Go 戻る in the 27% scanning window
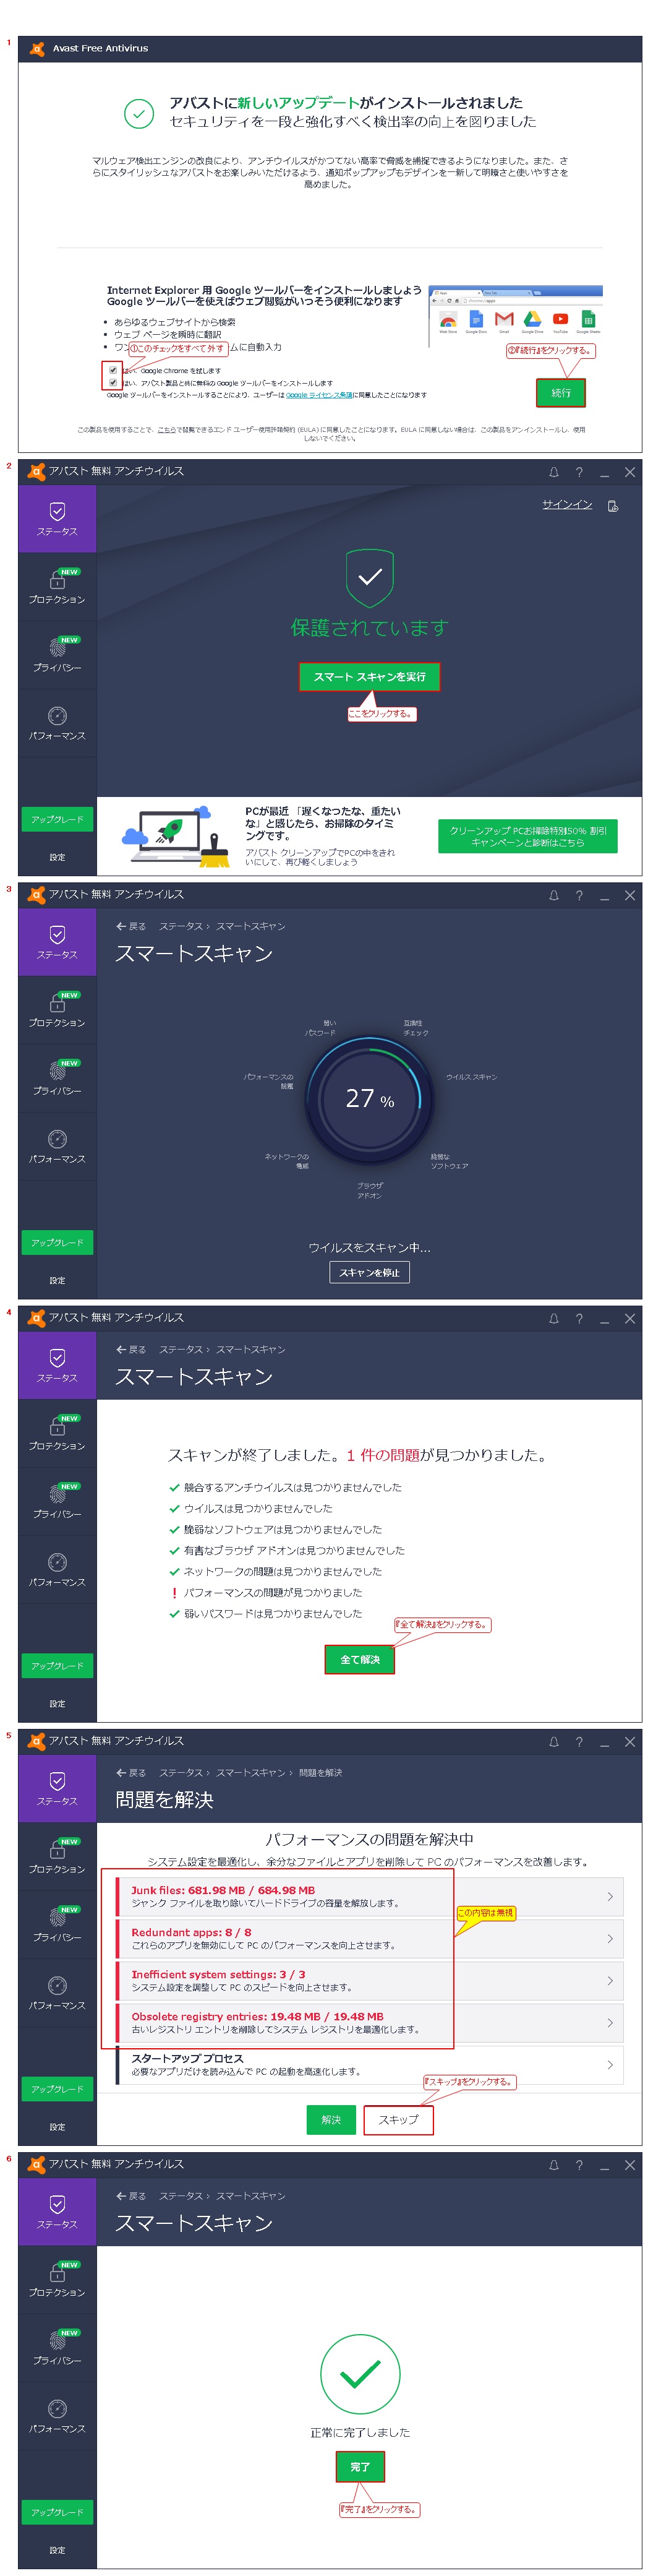Viewport: 648px width, 2576px height. click(131, 926)
